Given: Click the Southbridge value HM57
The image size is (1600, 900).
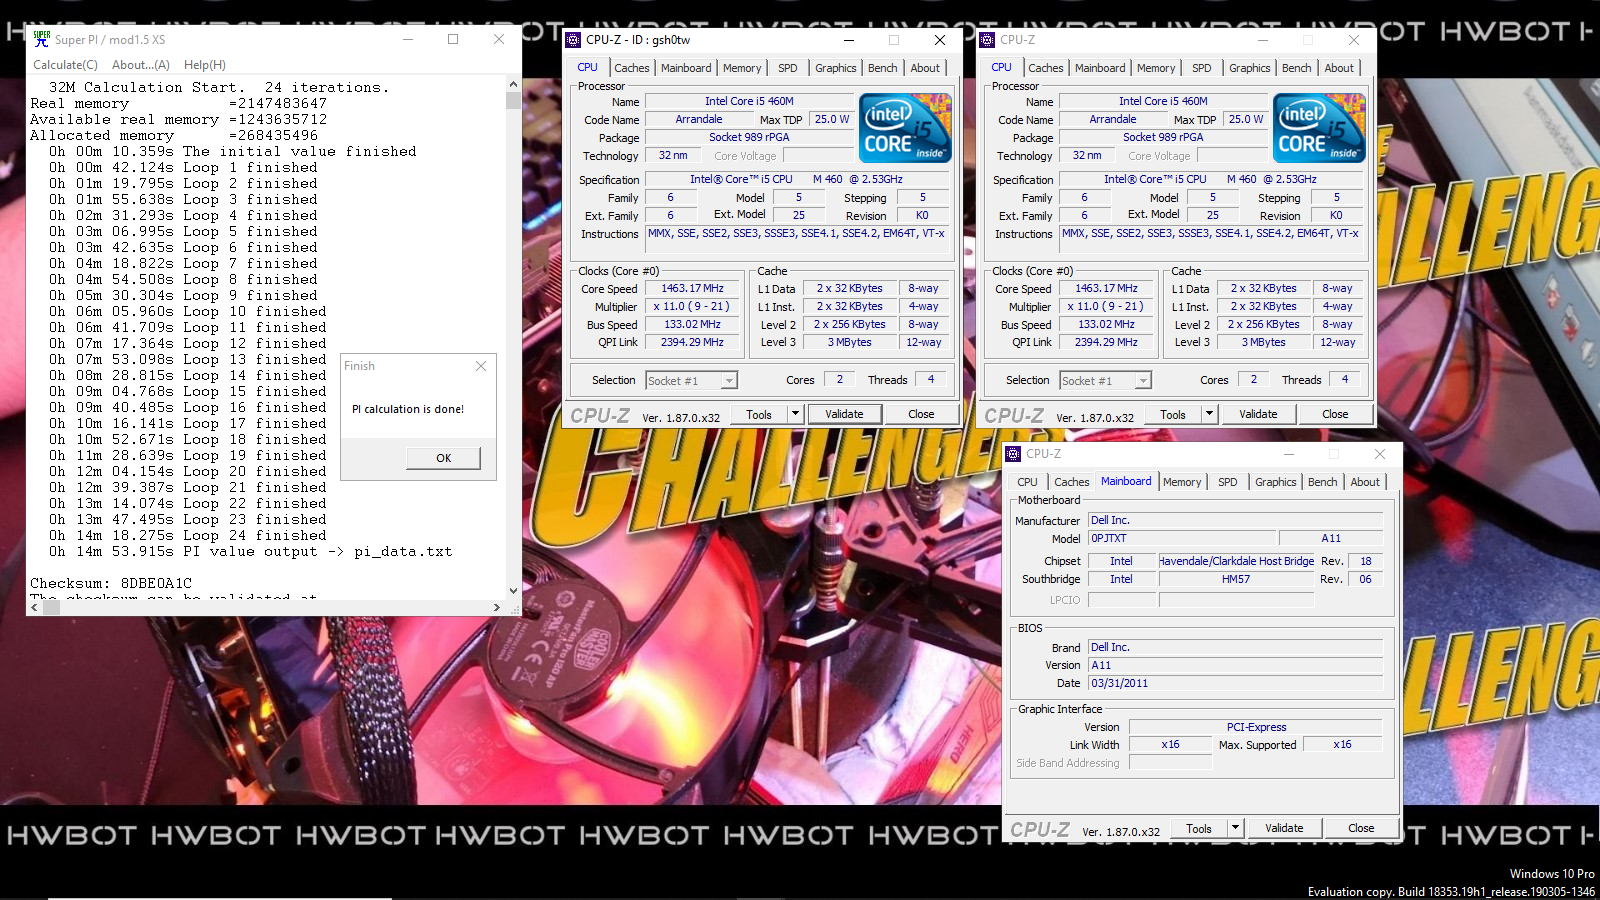Looking at the screenshot, I should (x=1236, y=579).
